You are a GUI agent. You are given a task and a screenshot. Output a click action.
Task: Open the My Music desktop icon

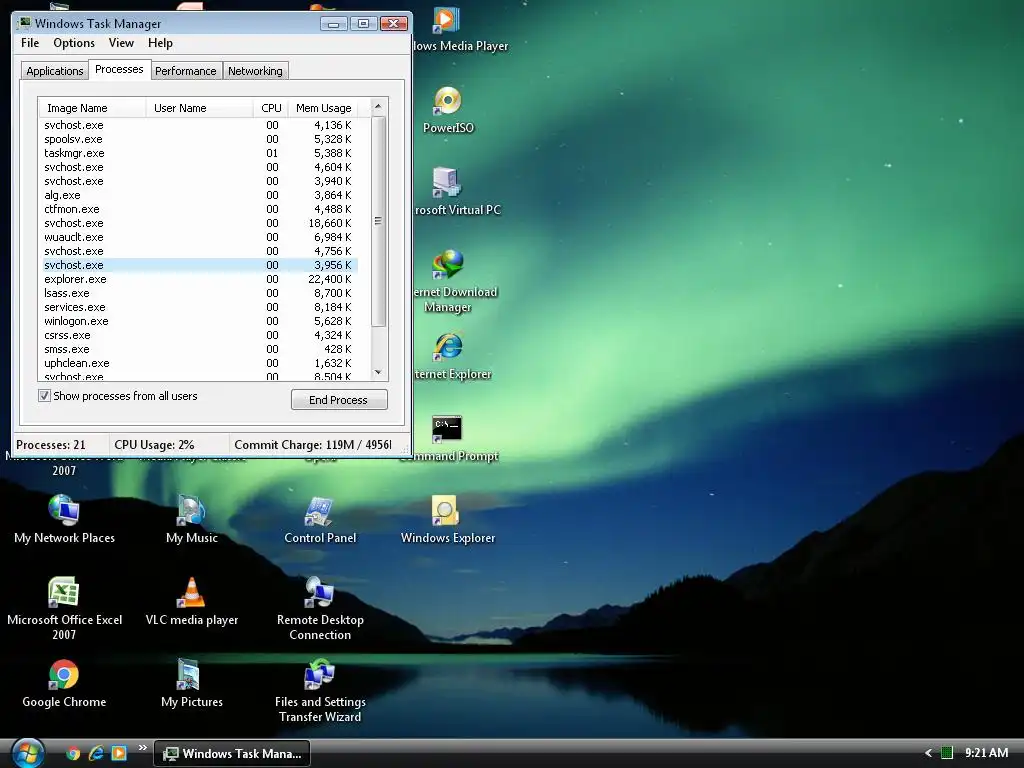[192, 519]
